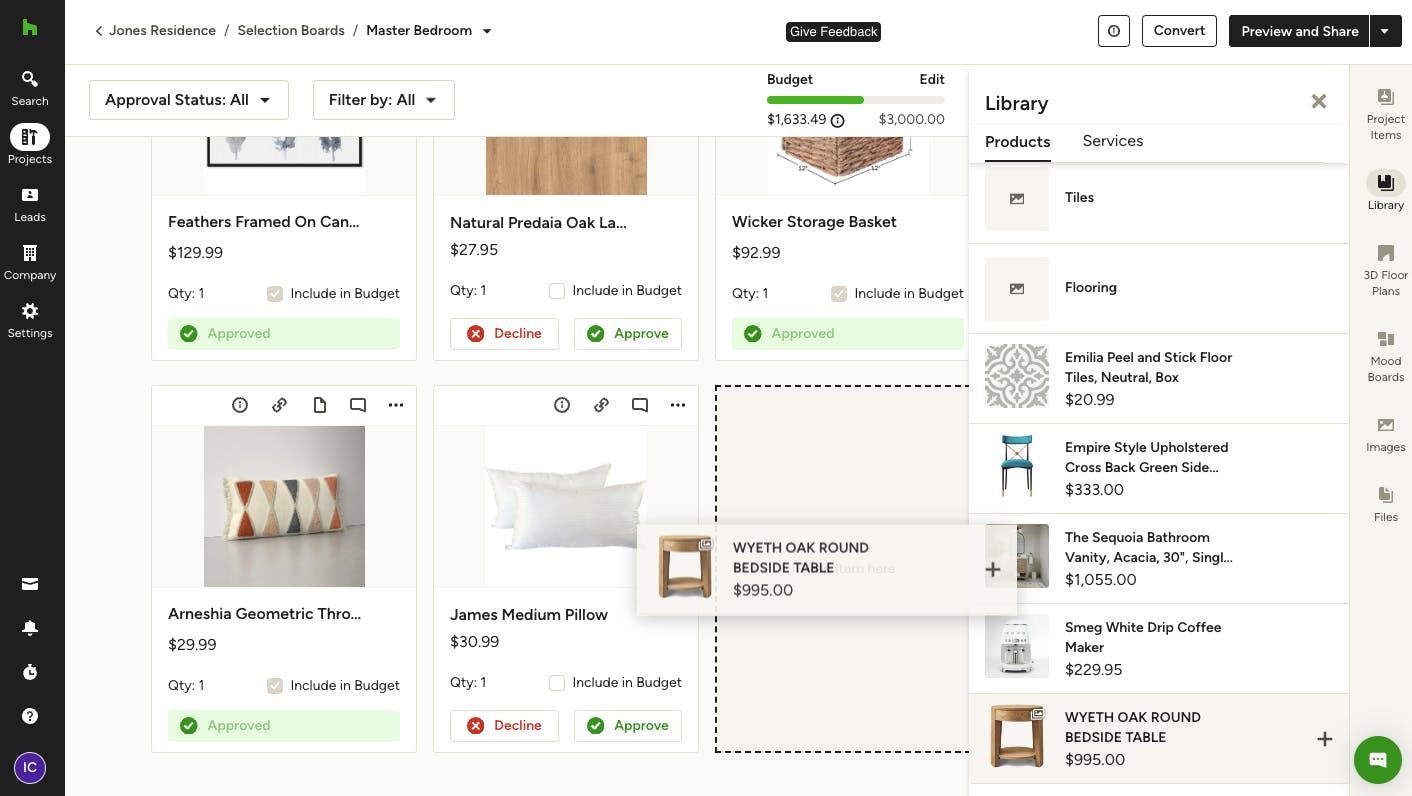The height and width of the screenshot is (796, 1412).
Task: Switch to the Project Items panel
Action: click(x=1385, y=112)
